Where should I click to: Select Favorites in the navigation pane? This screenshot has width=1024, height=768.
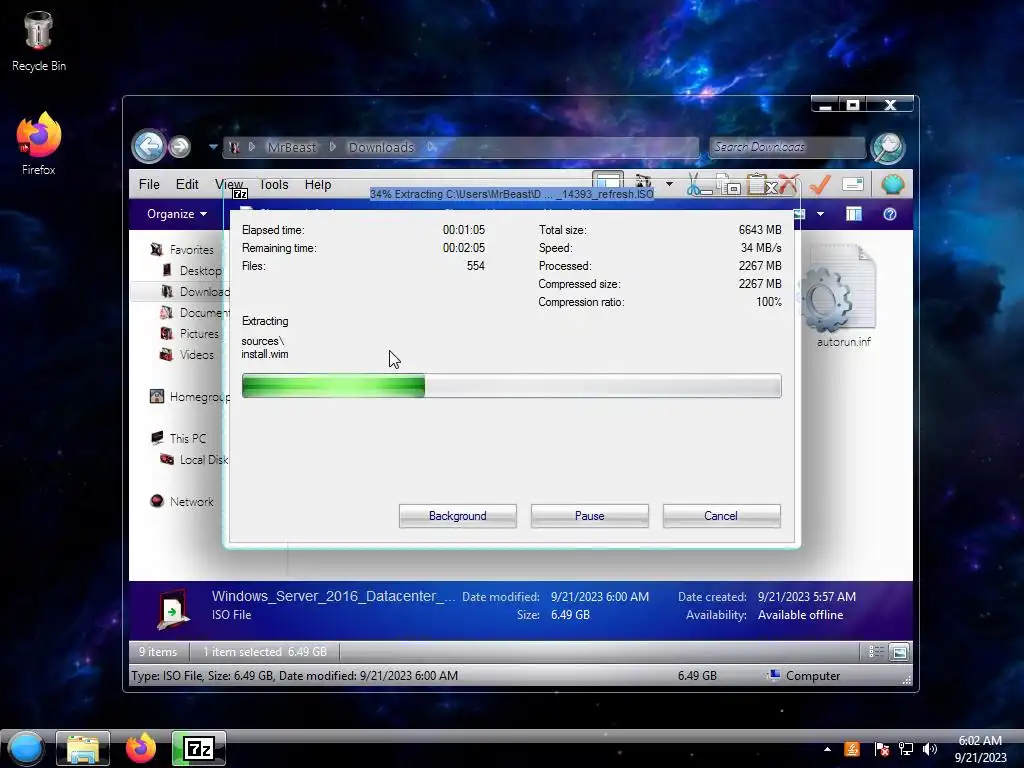(x=191, y=249)
